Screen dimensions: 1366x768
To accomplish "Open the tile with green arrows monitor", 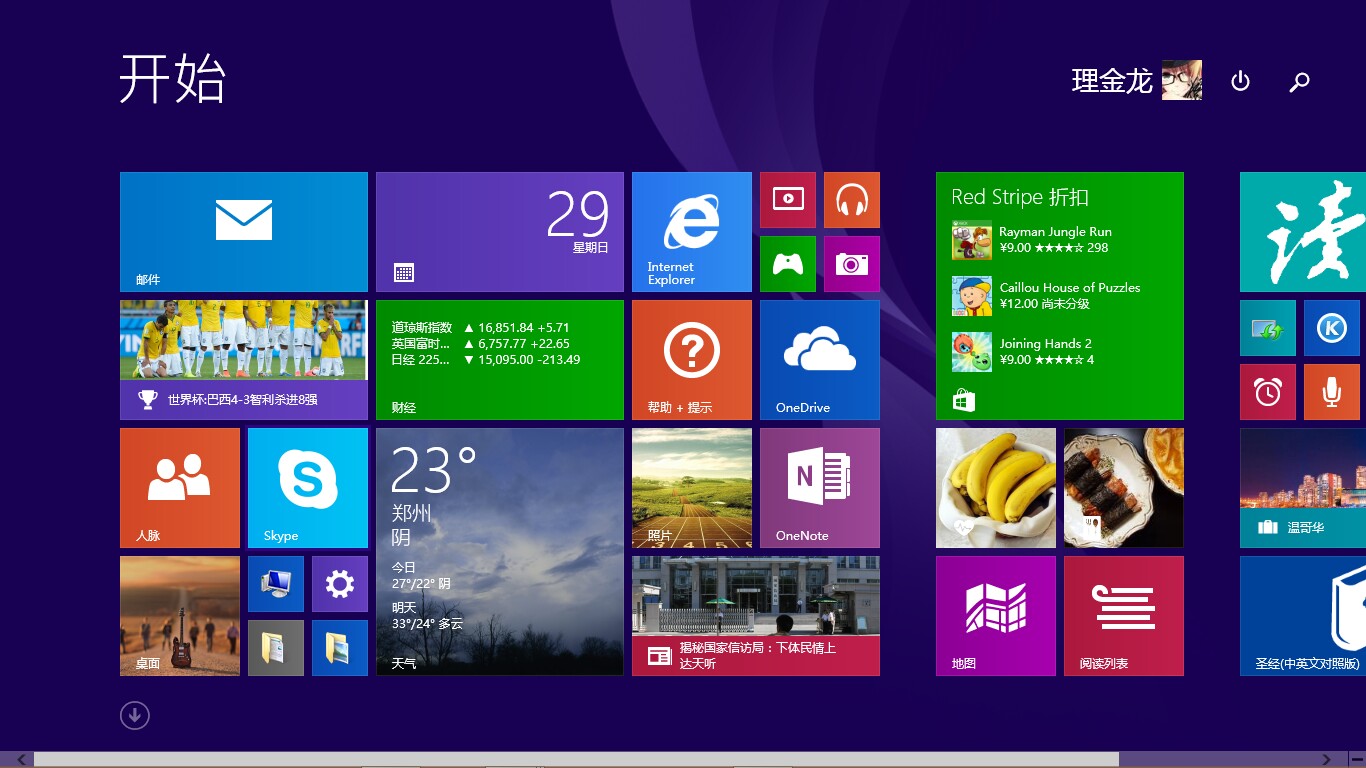I will click(x=1268, y=328).
